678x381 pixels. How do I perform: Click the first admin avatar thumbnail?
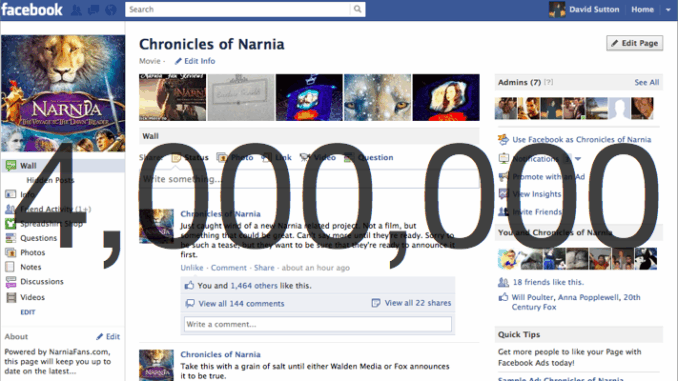click(x=506, y=108)
